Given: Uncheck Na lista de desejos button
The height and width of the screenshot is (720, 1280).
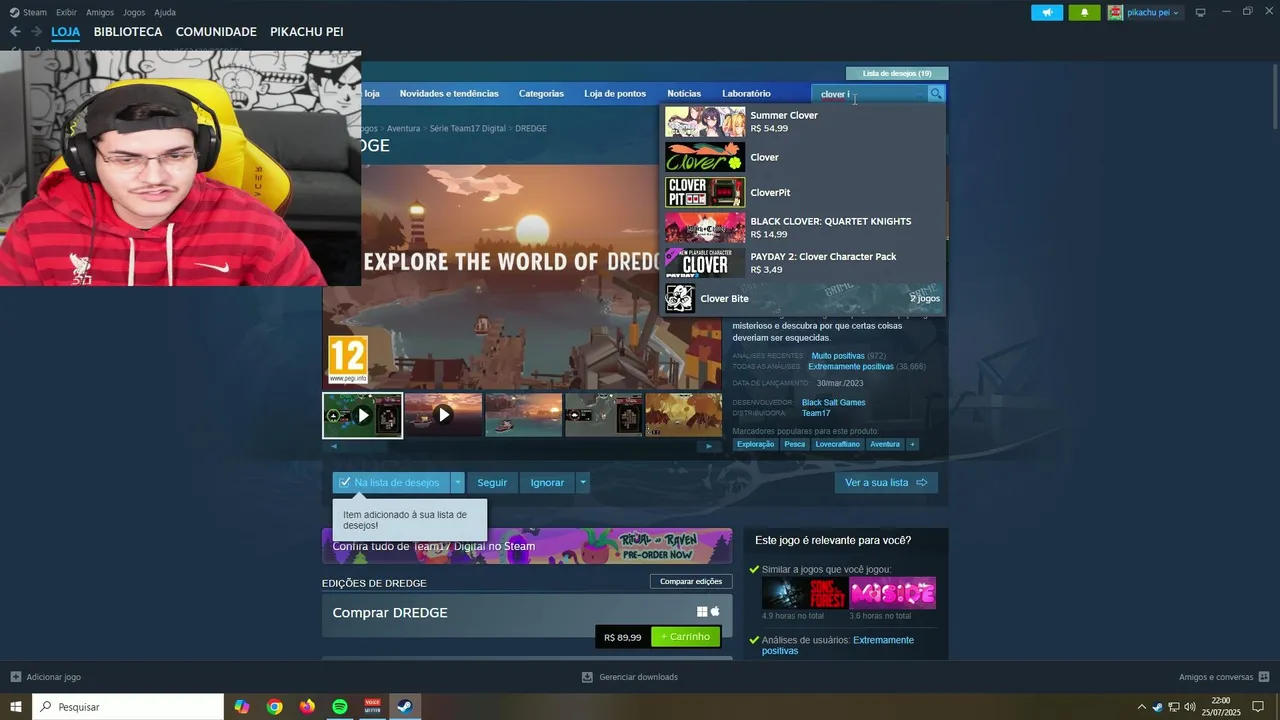Looking at the screenshot, I should click(391, 482).
